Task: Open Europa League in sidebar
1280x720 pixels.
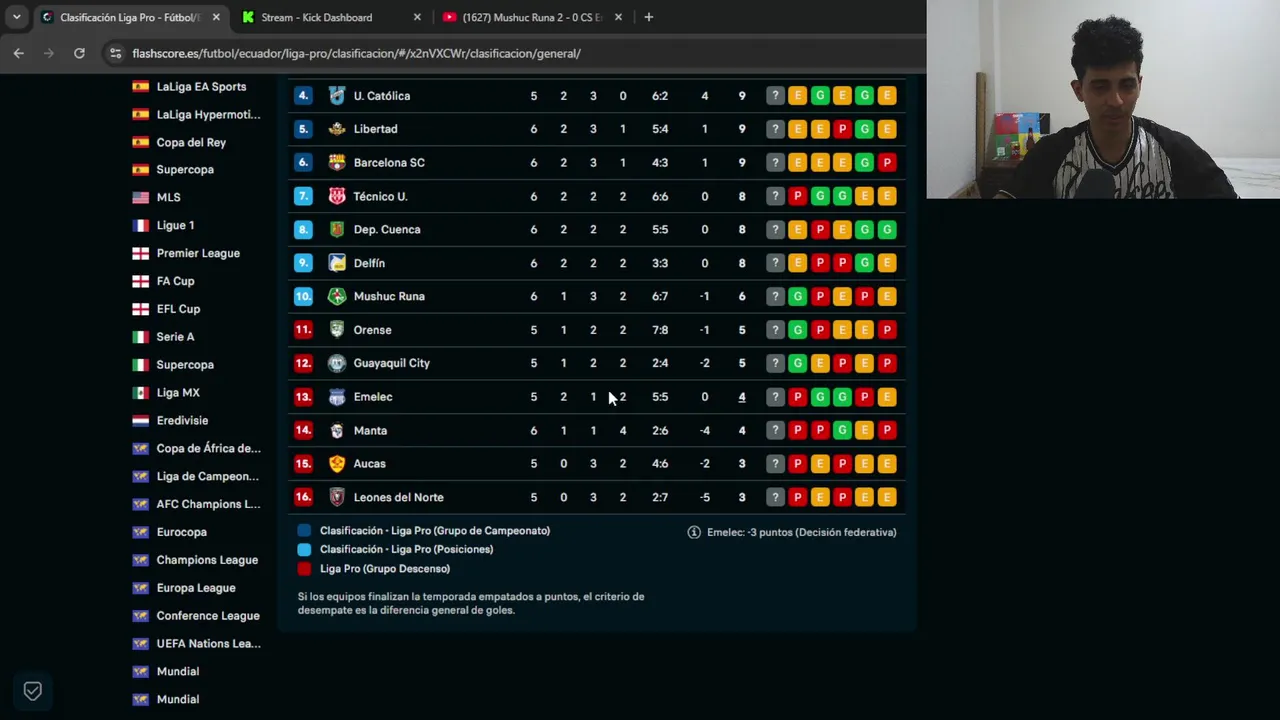Action: [196, 588]
